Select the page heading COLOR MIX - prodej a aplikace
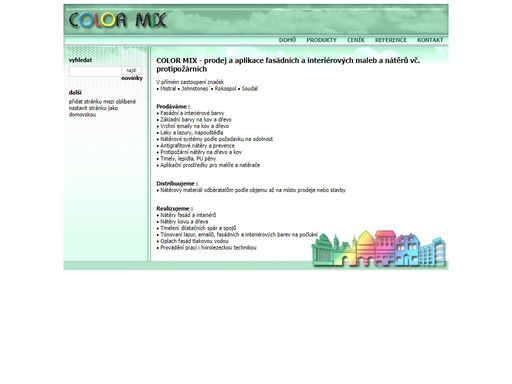This screenshot has height=384, width=512. (x=288, y=65)
